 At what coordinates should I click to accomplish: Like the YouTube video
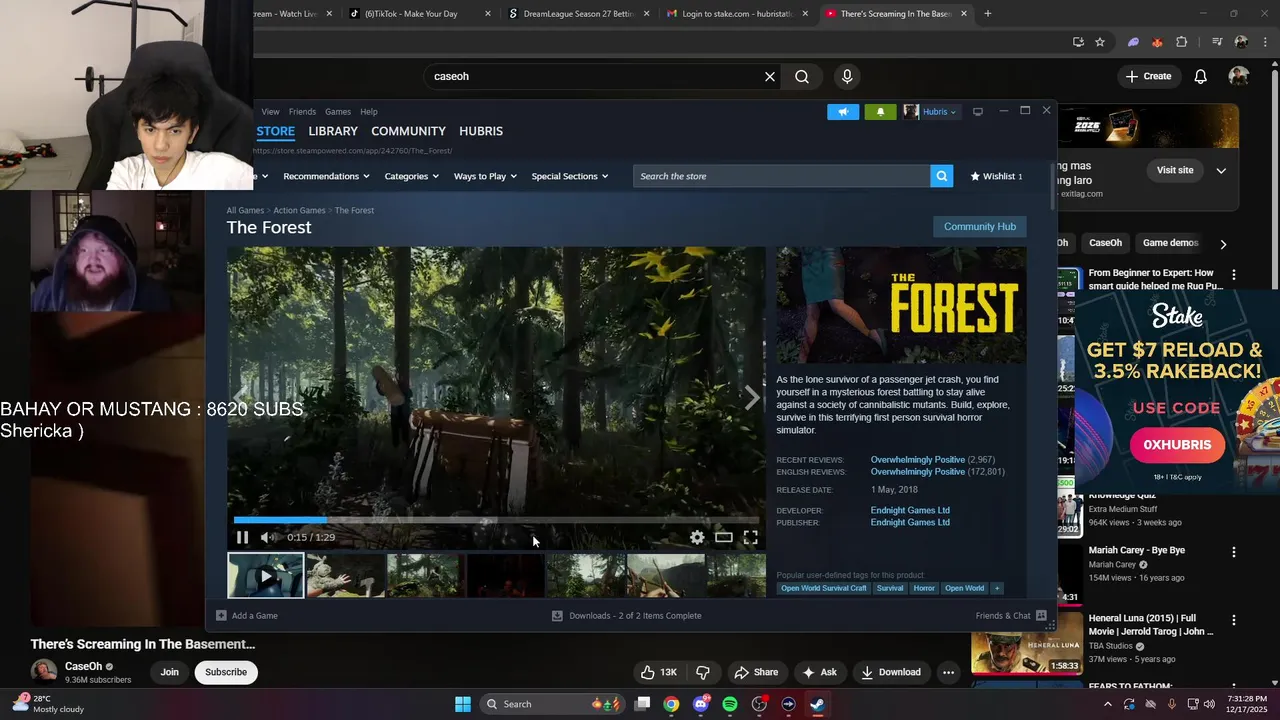[x=659, y=672]
